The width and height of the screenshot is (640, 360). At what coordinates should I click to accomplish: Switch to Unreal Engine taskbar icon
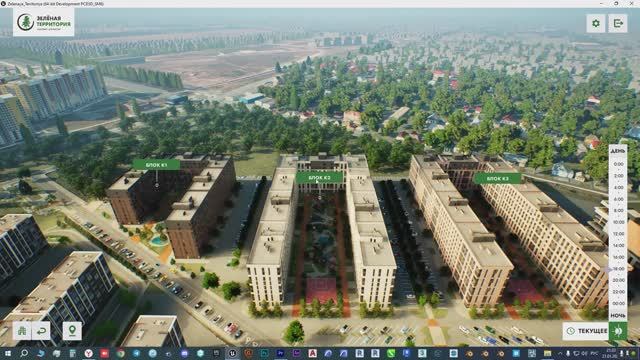232,353
